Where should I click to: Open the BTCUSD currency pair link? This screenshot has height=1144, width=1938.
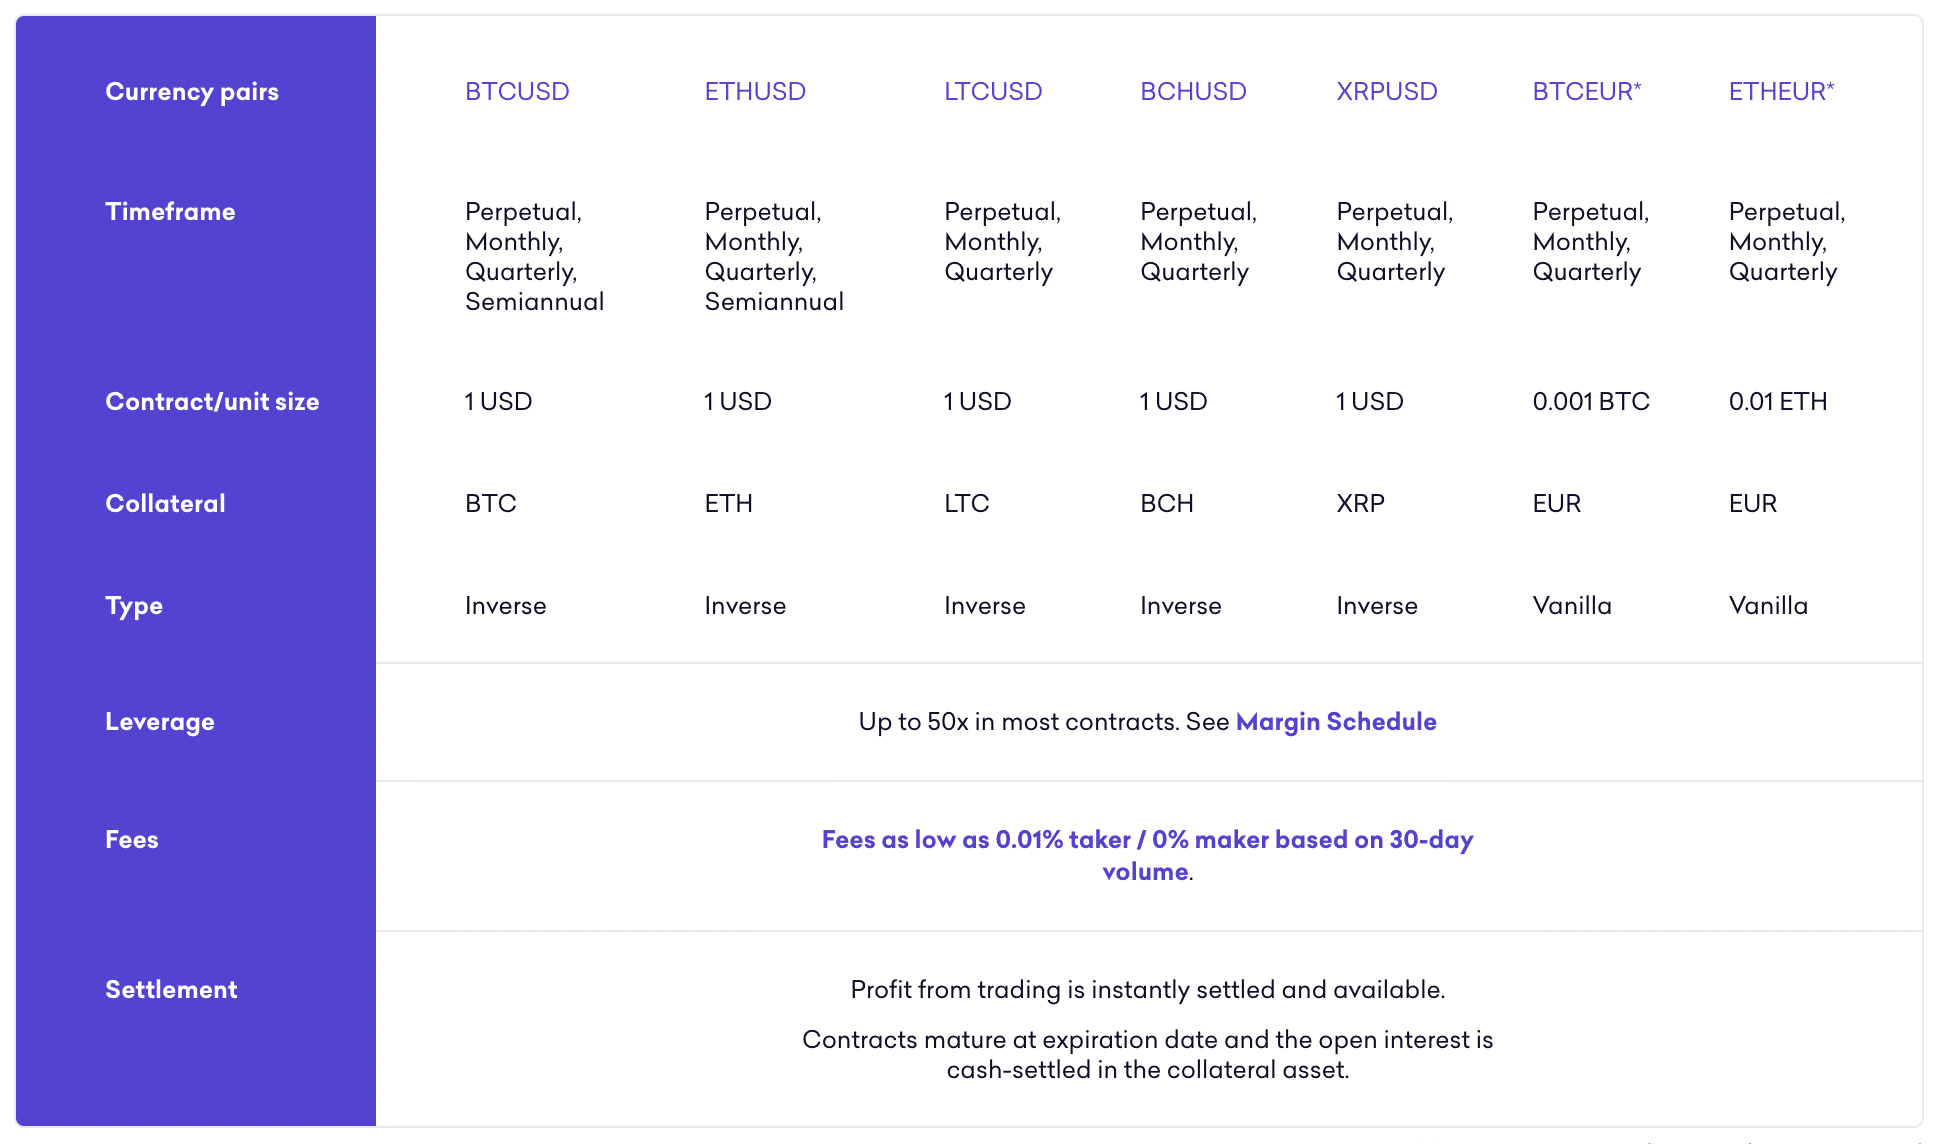[517, 91]
